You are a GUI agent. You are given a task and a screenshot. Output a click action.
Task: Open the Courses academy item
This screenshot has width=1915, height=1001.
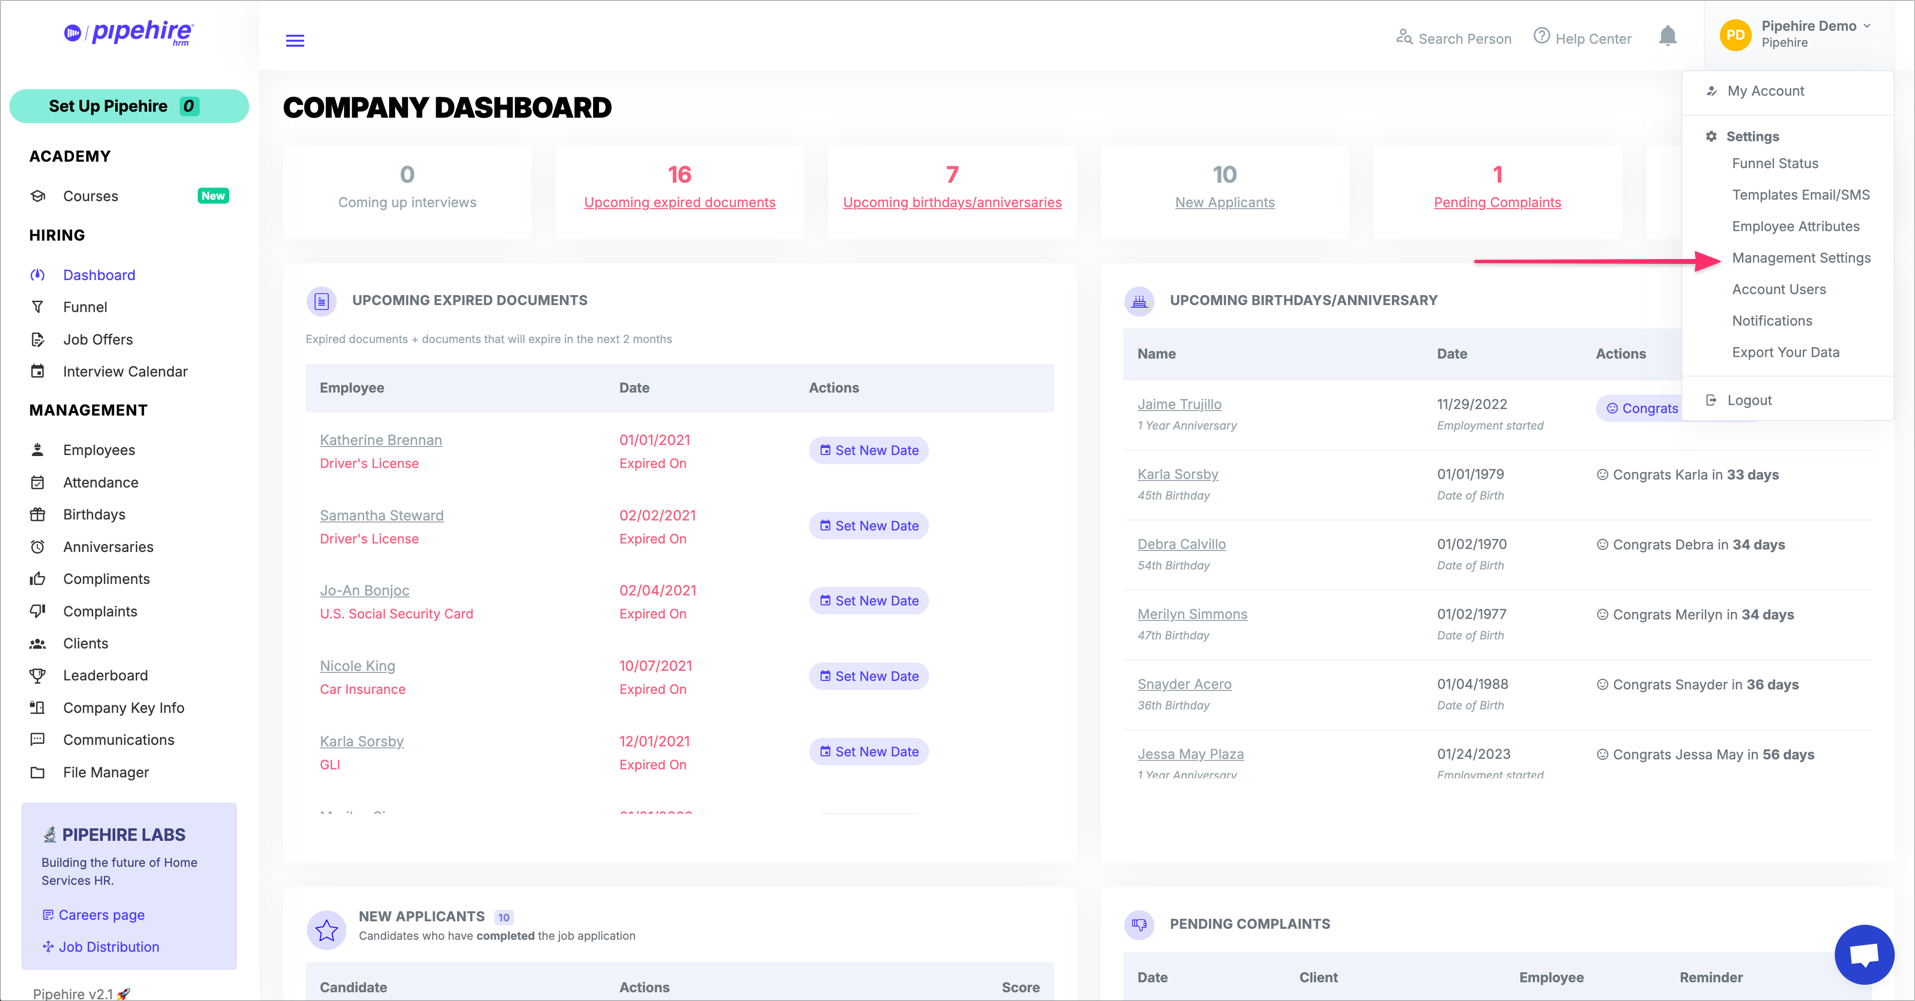point(90,196)
